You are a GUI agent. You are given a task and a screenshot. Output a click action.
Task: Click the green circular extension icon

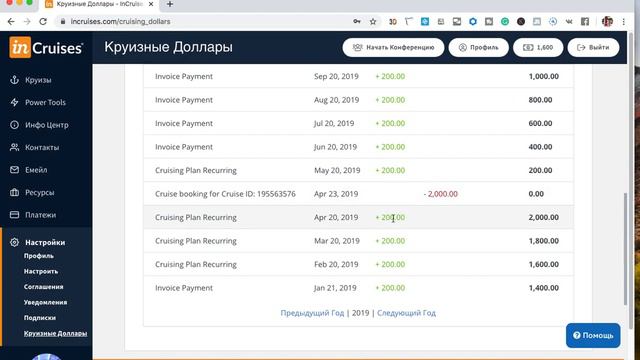(505, 22)
